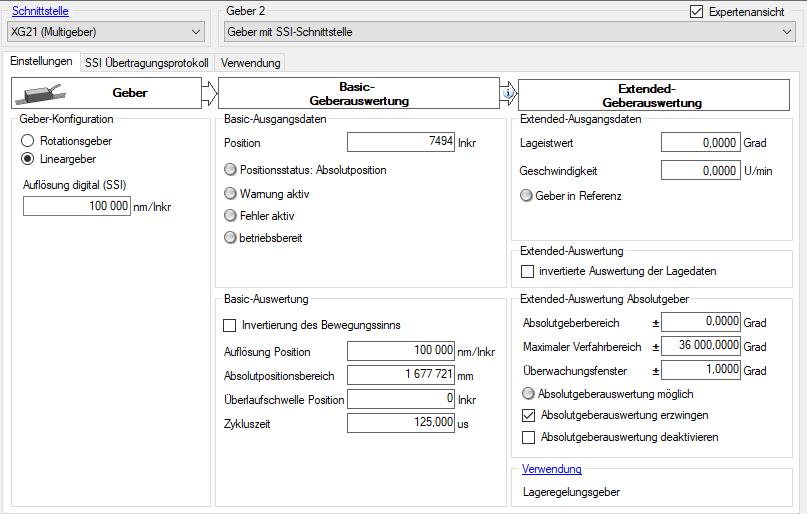Image resolution: width=807 pixels, height=514 pixels.
Task: Click the Zykluszeit input field
Action: coord(400,423)
